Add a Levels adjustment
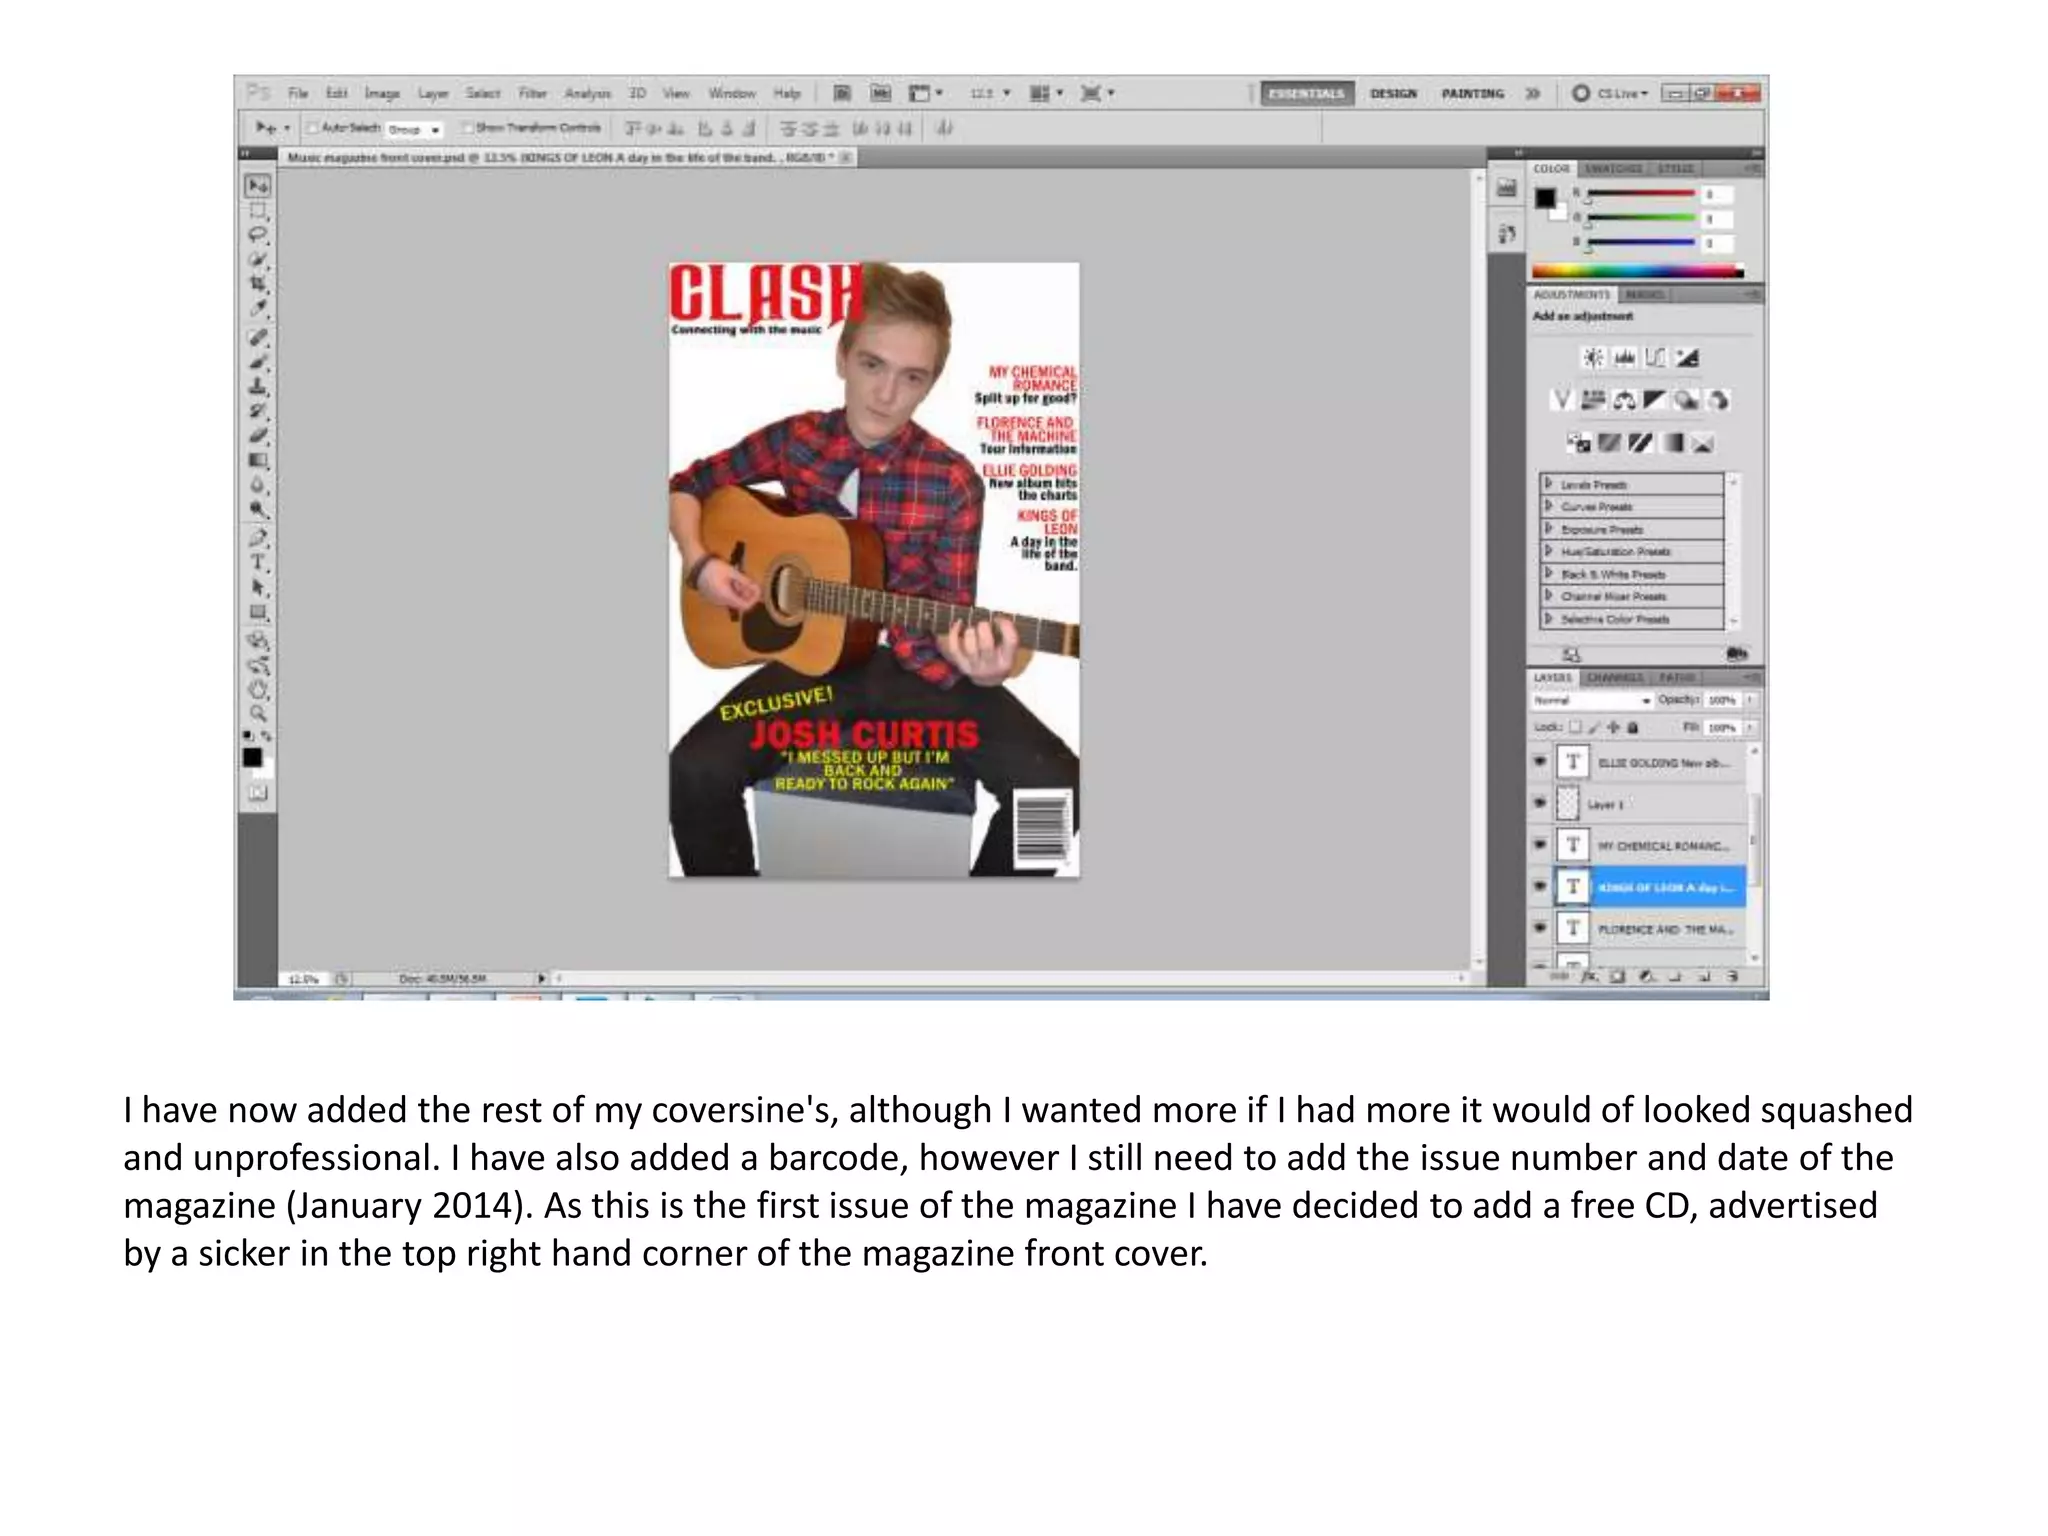The height and width of the screenshot is (1536, 2048). coord(1625,357)
